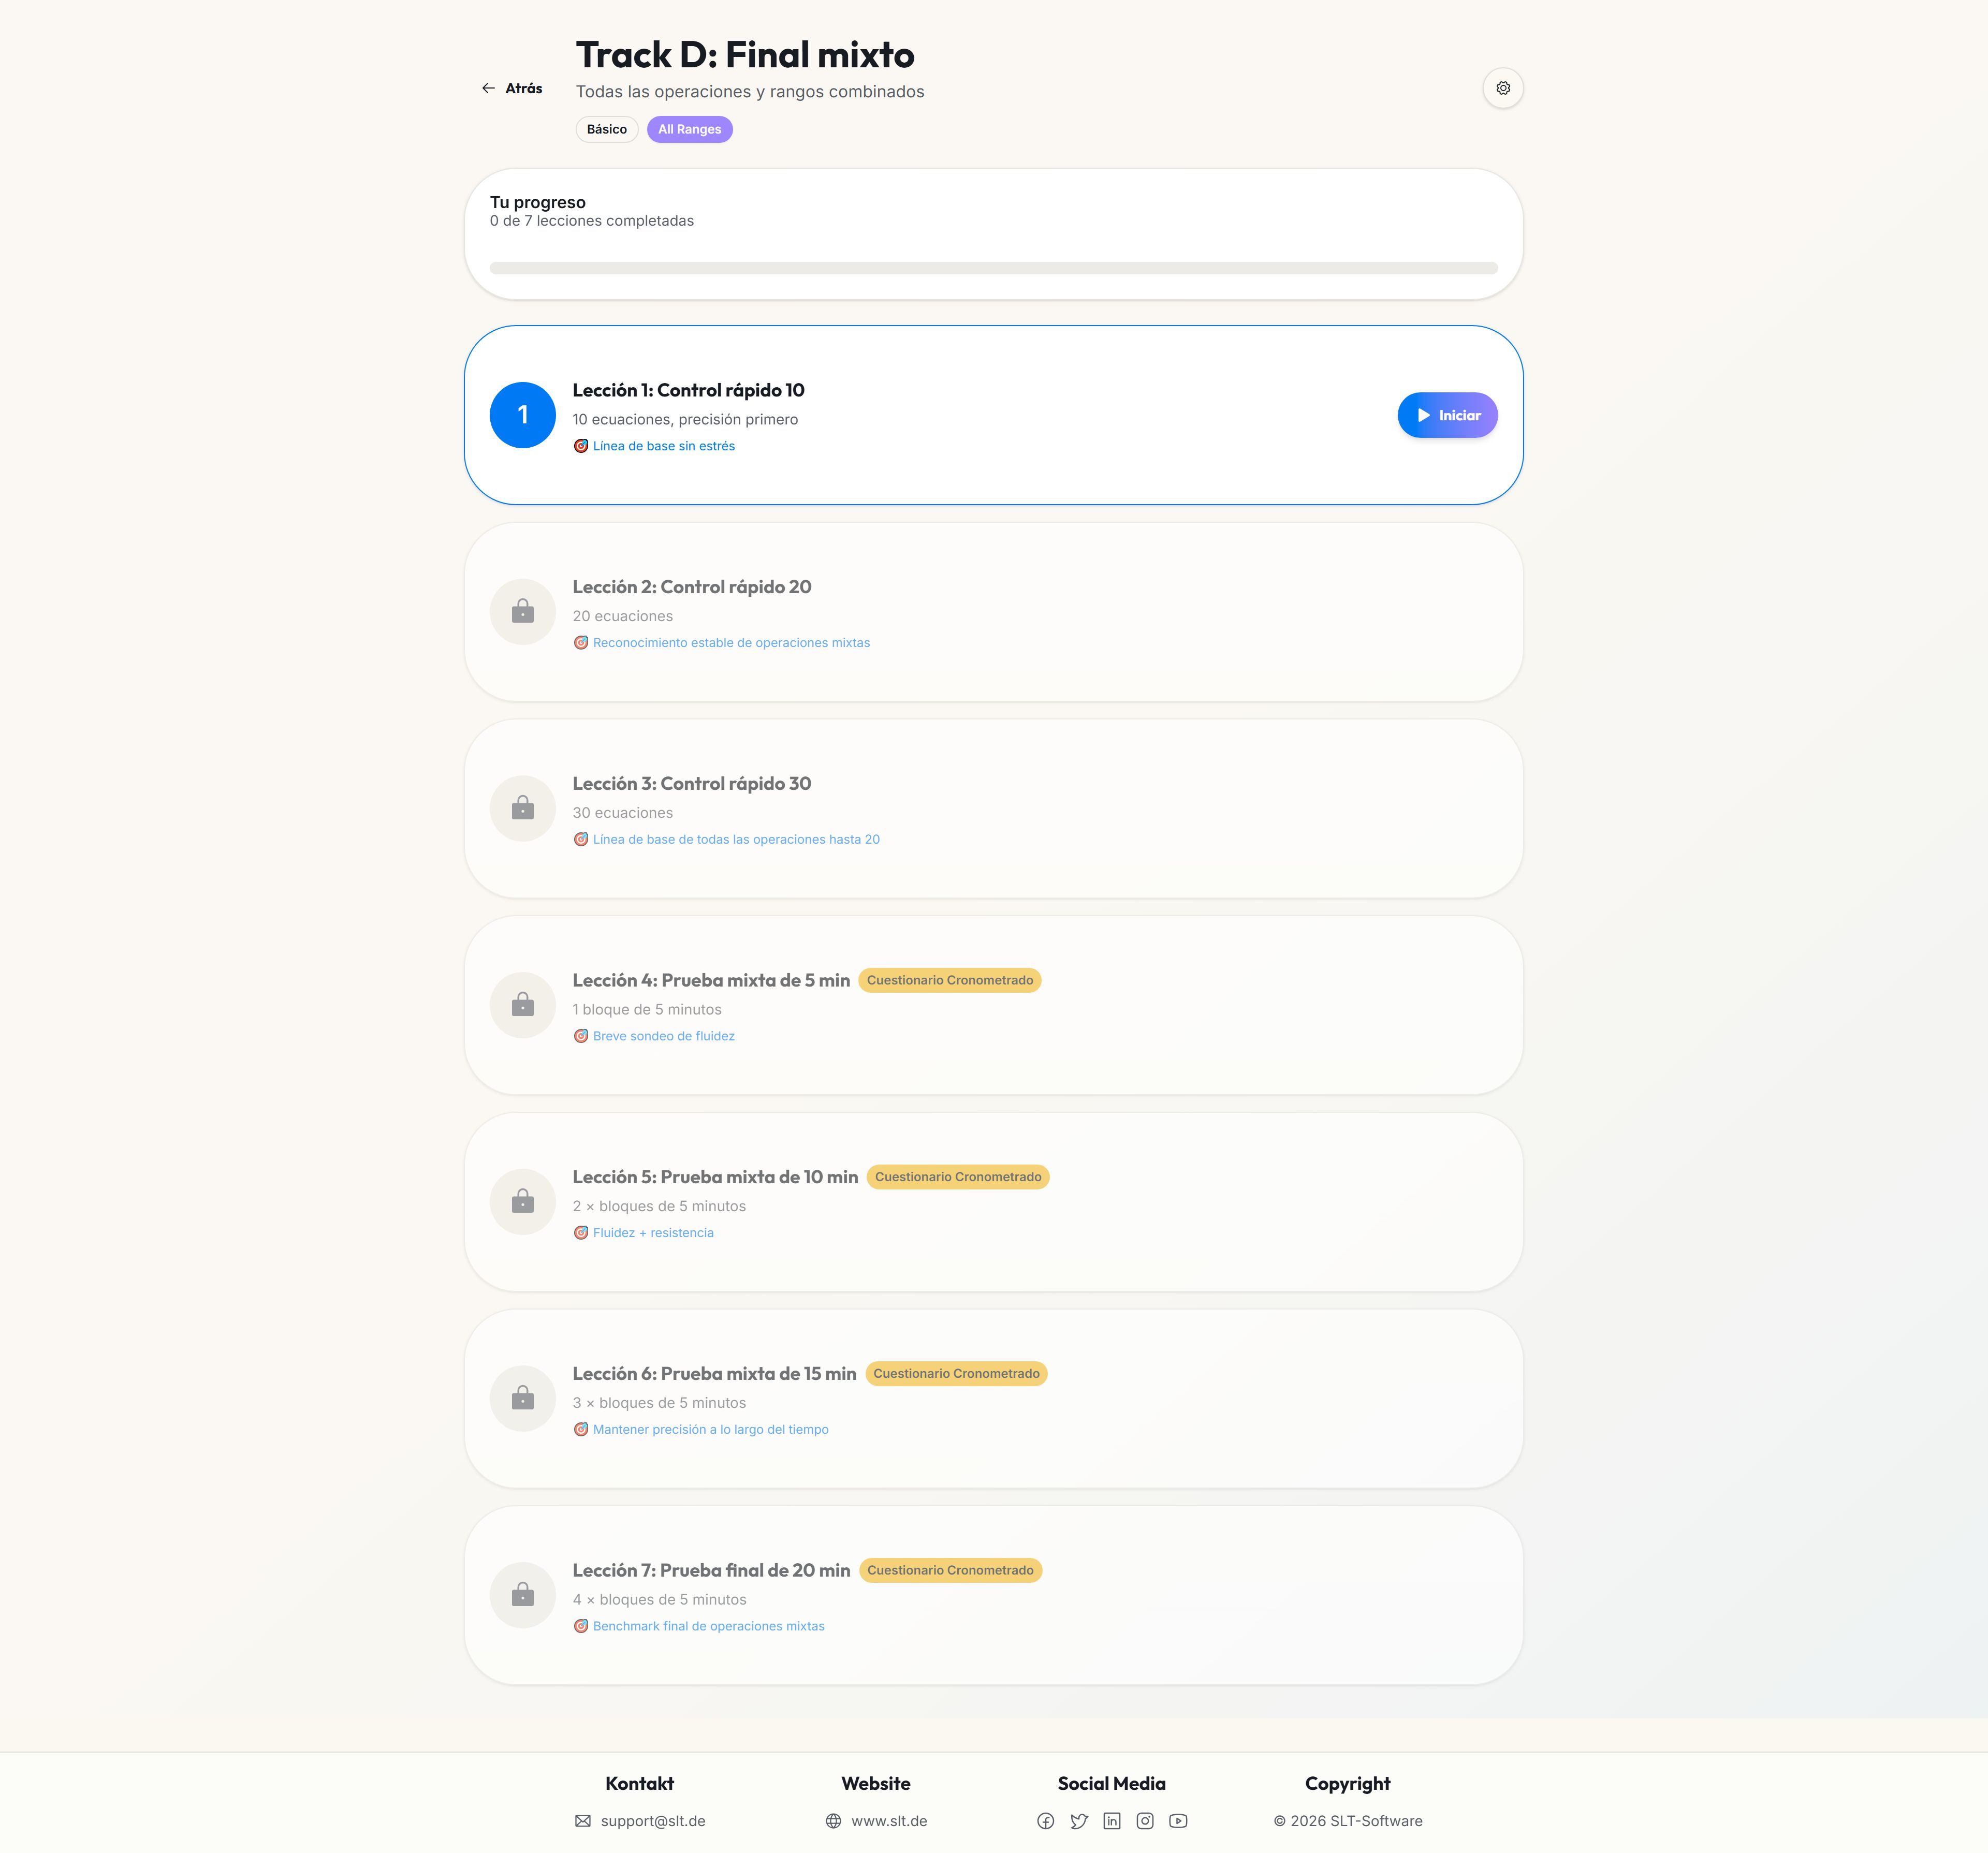Select the All Ranges tag
The image size is (1988, 1853).
(x=689, y=129)
